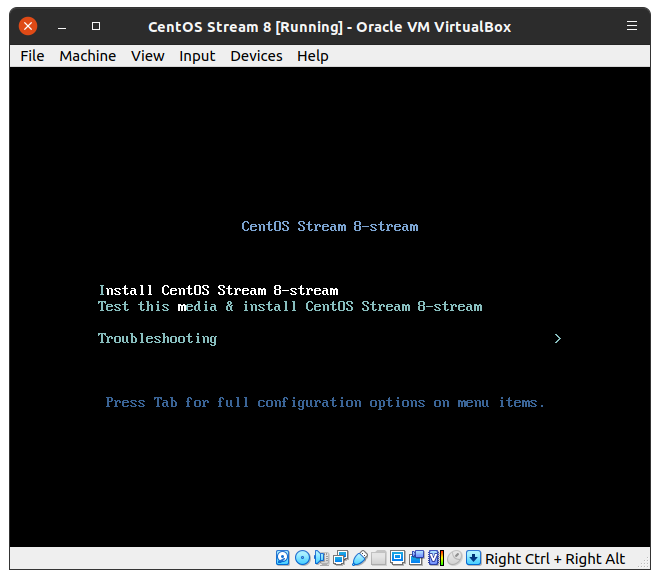Screen dimensions: 660x579
Task: Expand the Troubleshooting submenu arrow
Action: [x=557, y=339]
